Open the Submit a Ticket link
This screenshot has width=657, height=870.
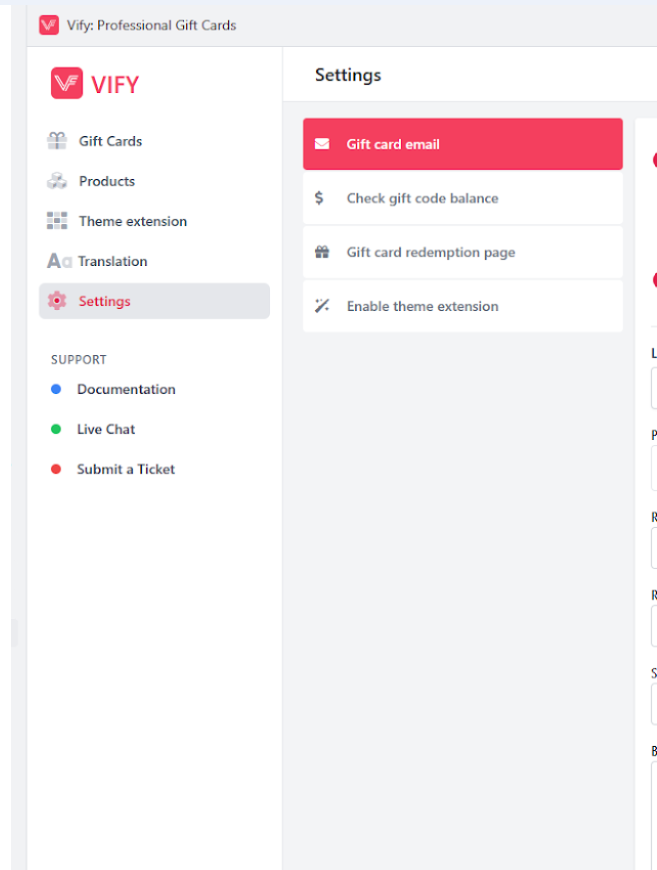126,469
